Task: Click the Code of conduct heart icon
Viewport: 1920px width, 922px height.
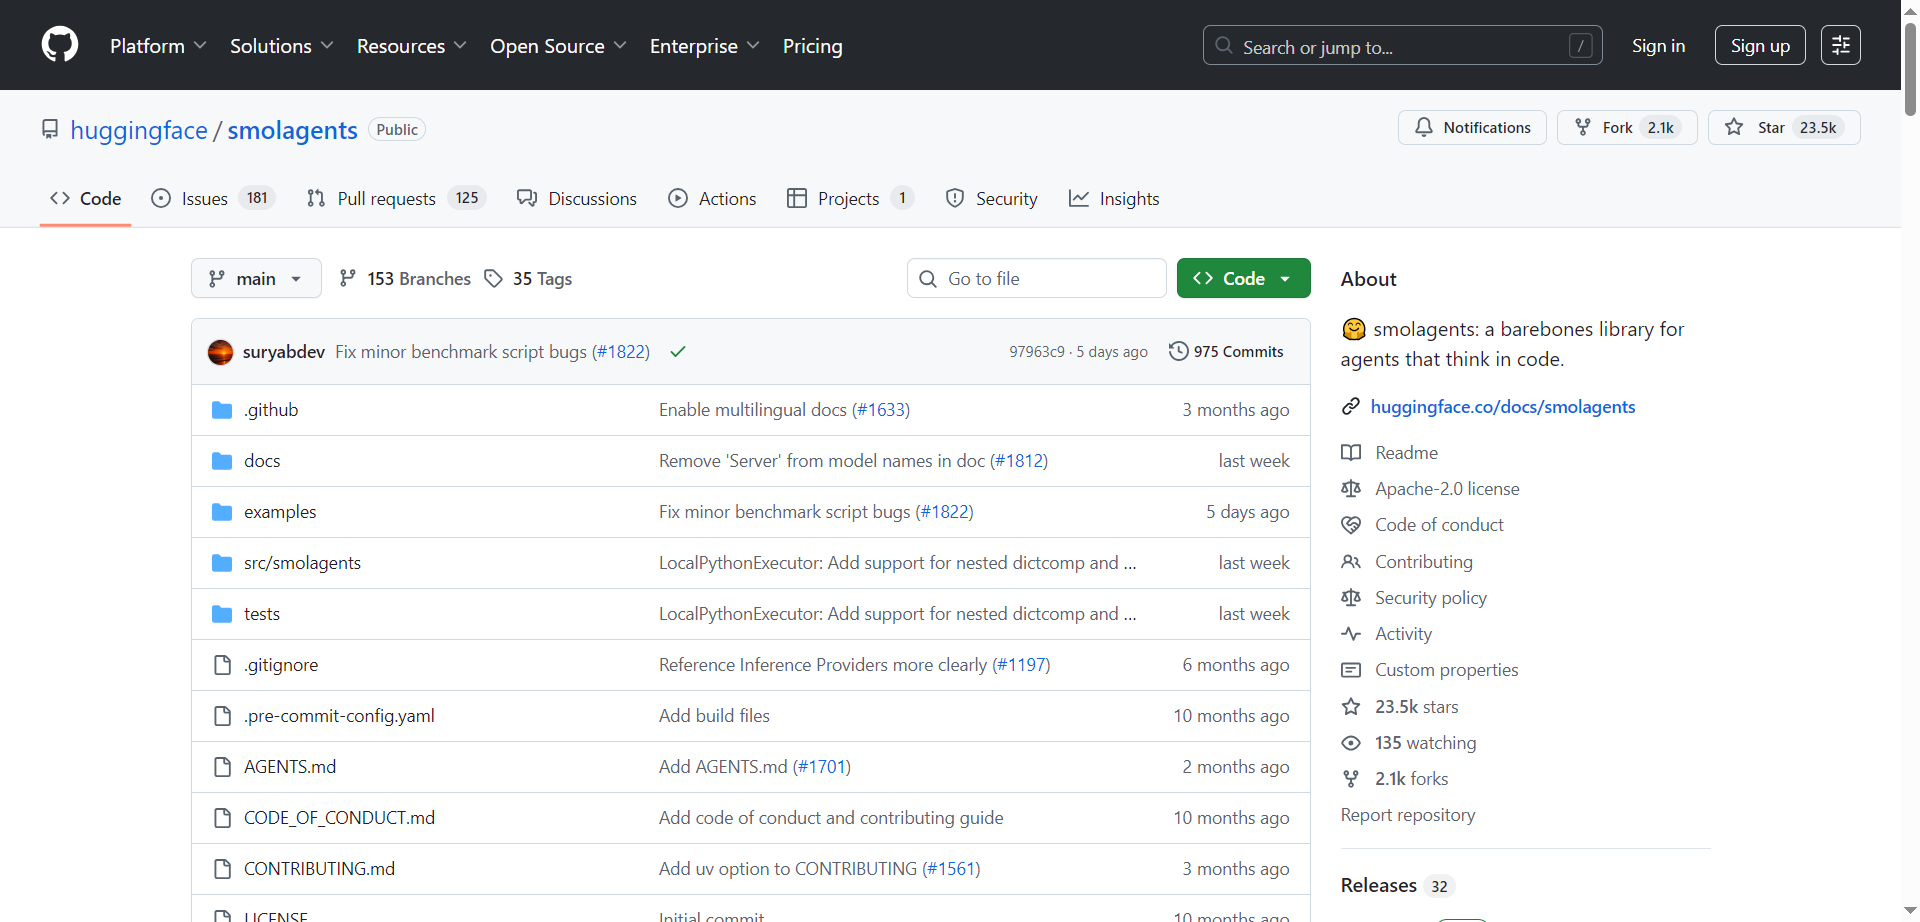Action: pos(1351,525)
